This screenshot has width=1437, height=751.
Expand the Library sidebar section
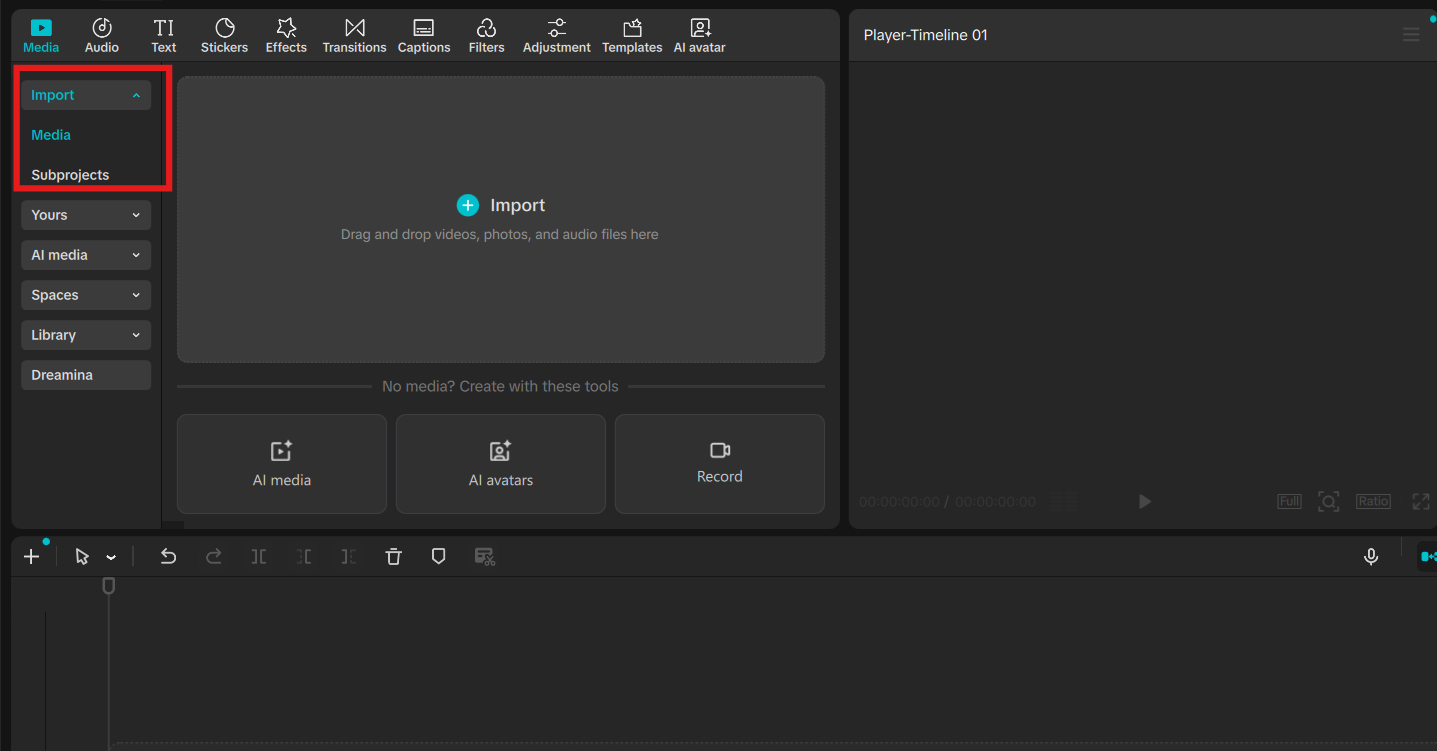coord(86,335)
